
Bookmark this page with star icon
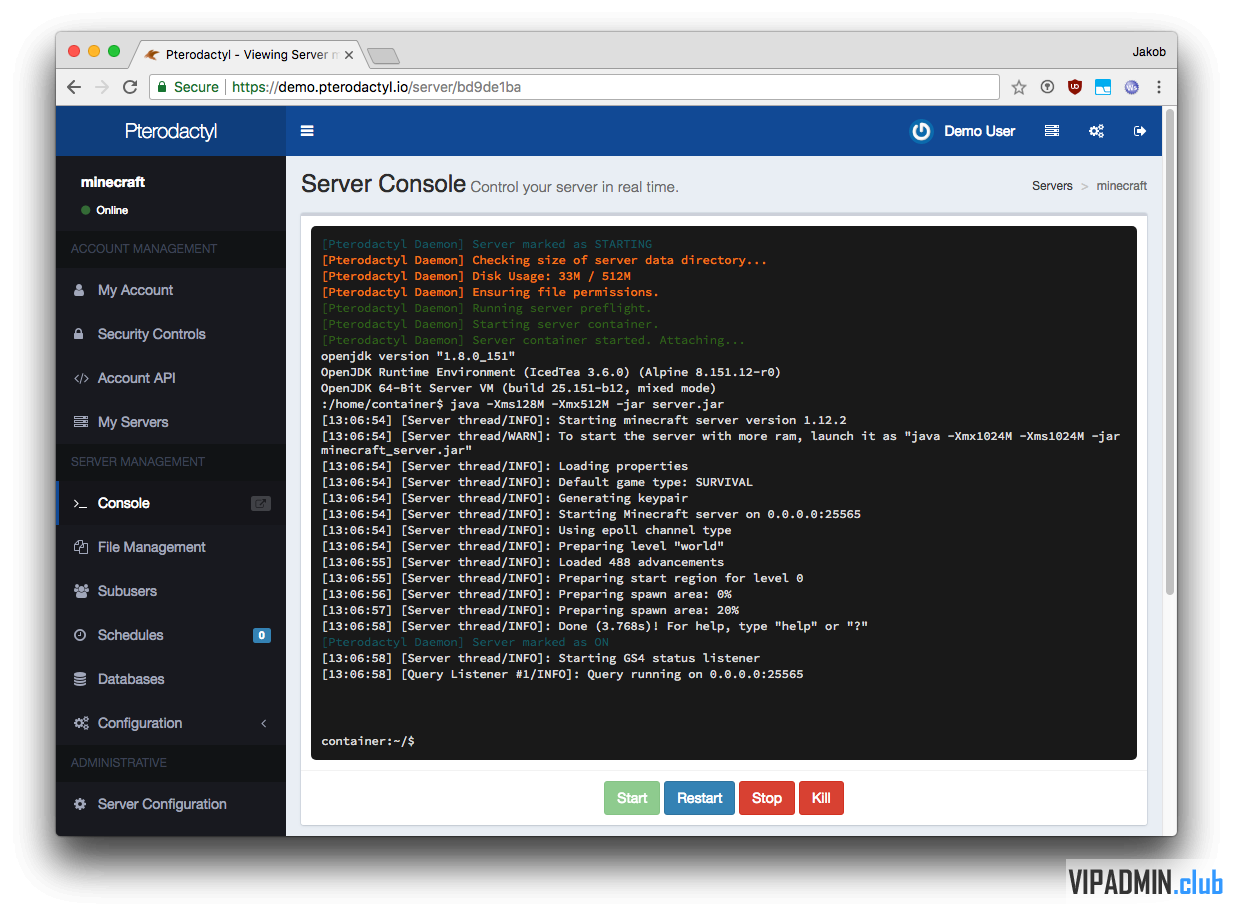click(x=1018, y=87)
